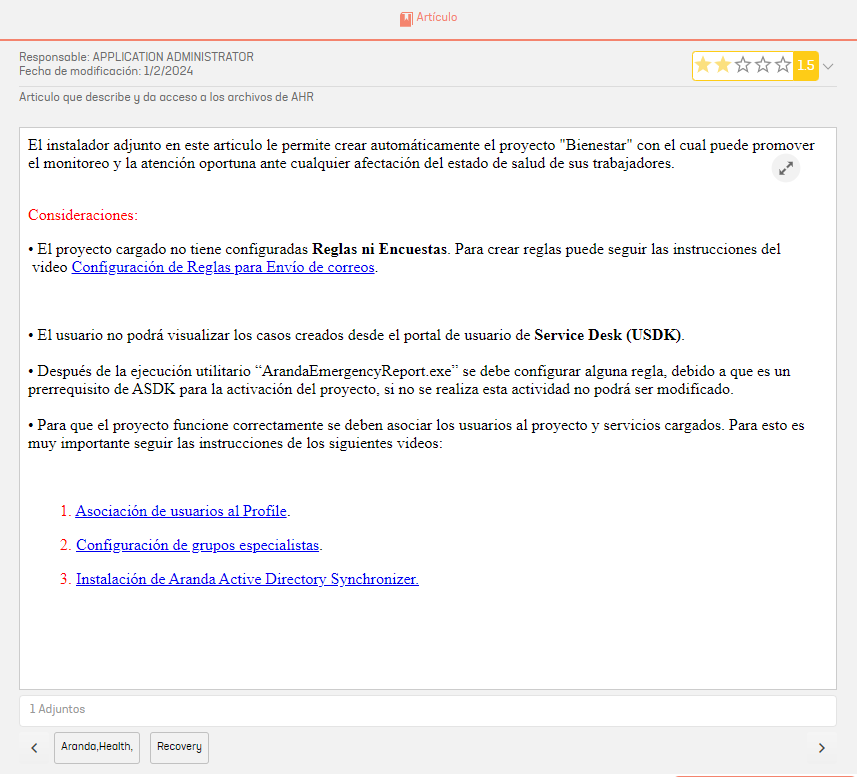Rate article with the fourth star

pyautogui.click(x=763, y=65)
